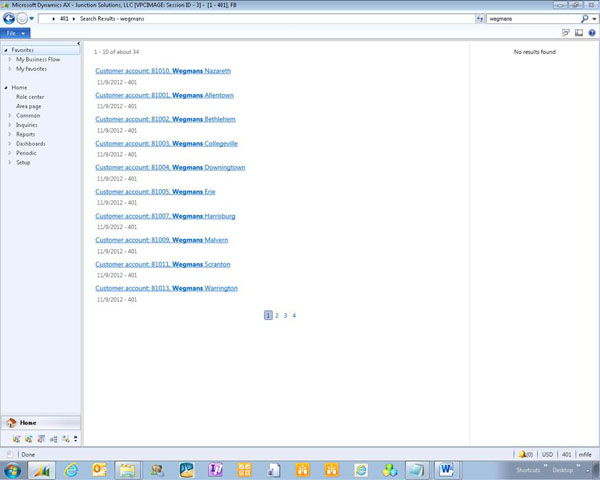Open Help via the question mark icon

[592, 33]
